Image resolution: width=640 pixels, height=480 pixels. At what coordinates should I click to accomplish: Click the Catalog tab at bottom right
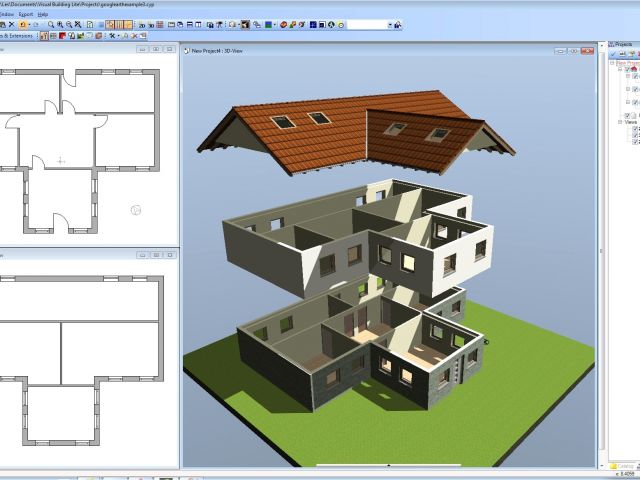pos(625,466)
